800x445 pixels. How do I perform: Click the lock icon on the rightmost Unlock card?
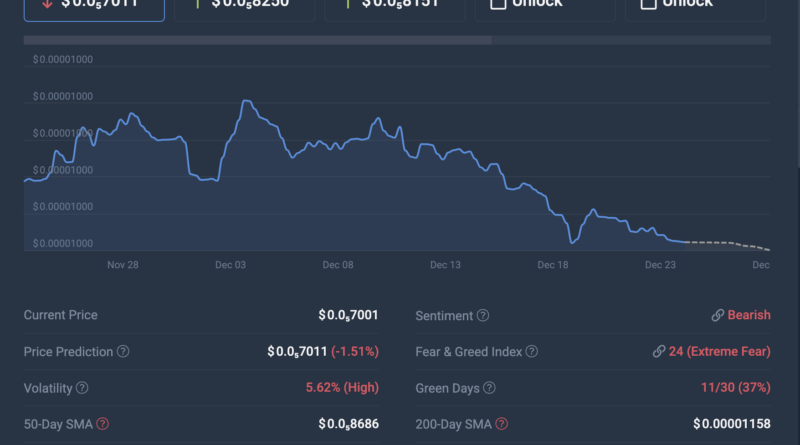(647, 4)
